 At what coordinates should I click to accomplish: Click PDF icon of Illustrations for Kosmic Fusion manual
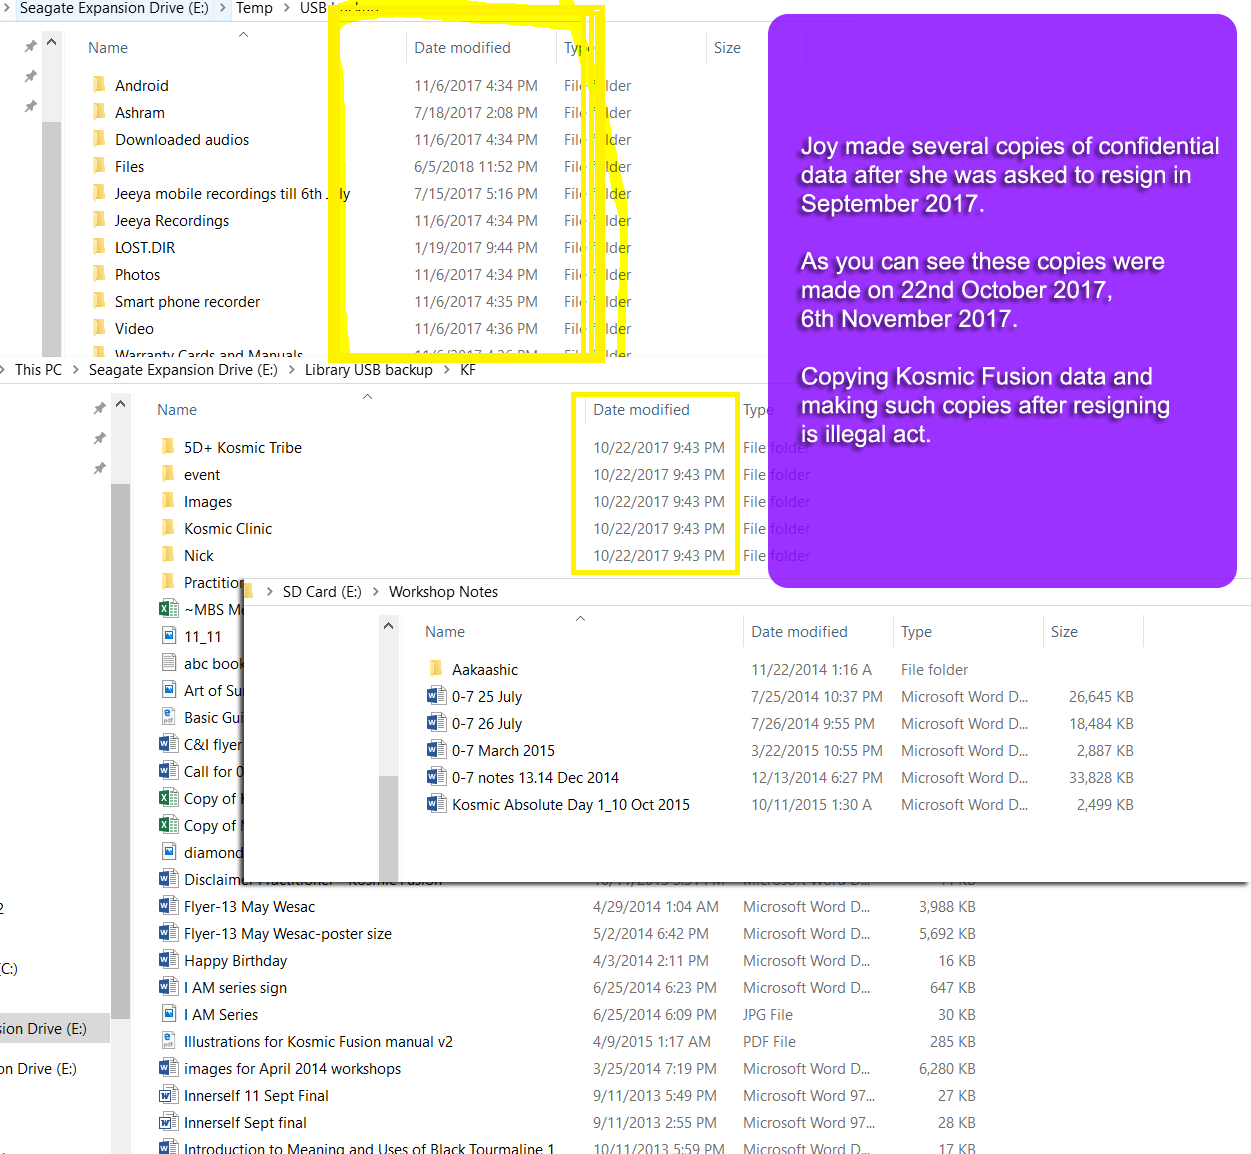pos(168,1041)
